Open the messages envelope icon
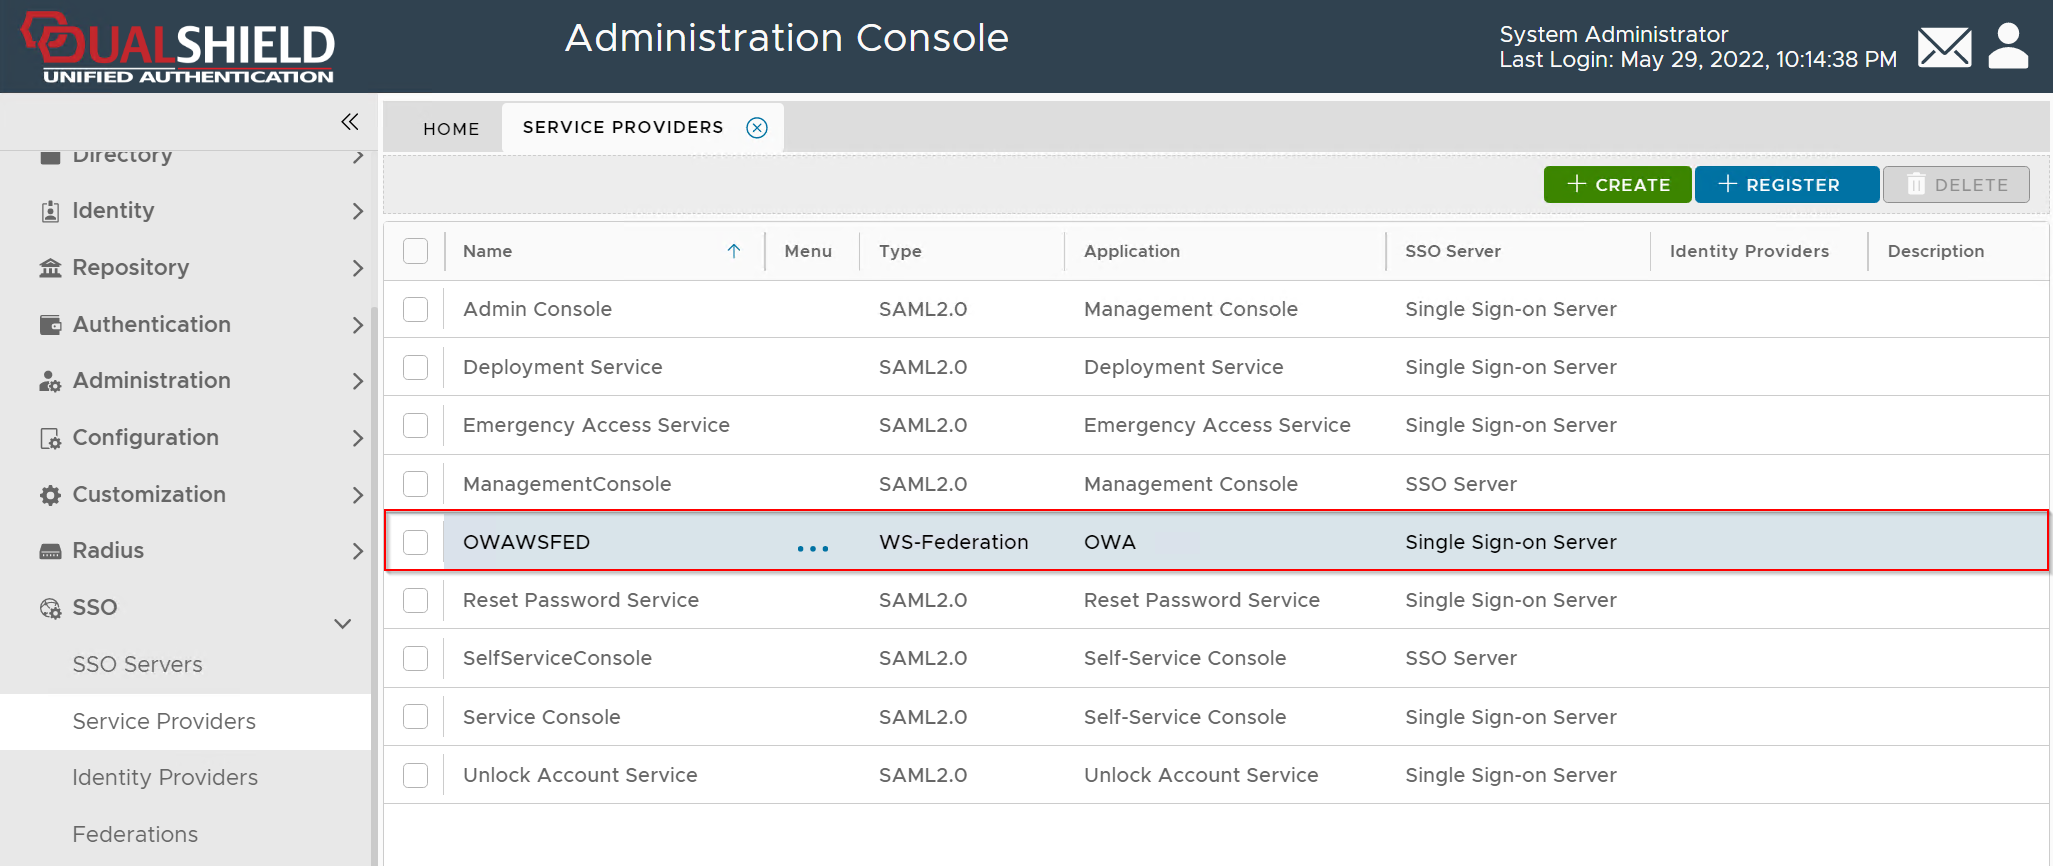The width and height of the screenshot is (2053, 866). (1944, 47)
